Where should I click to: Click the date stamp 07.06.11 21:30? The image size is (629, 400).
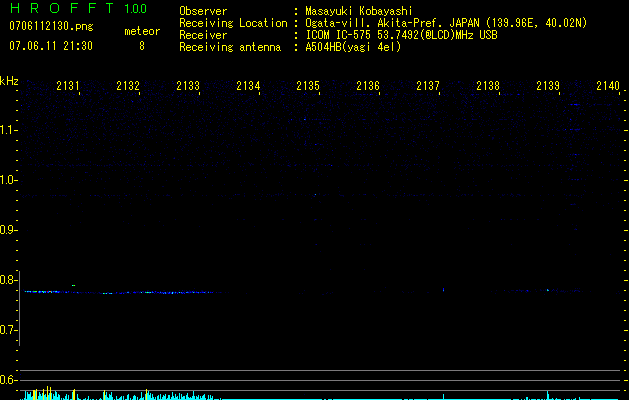tap(51, 46)
